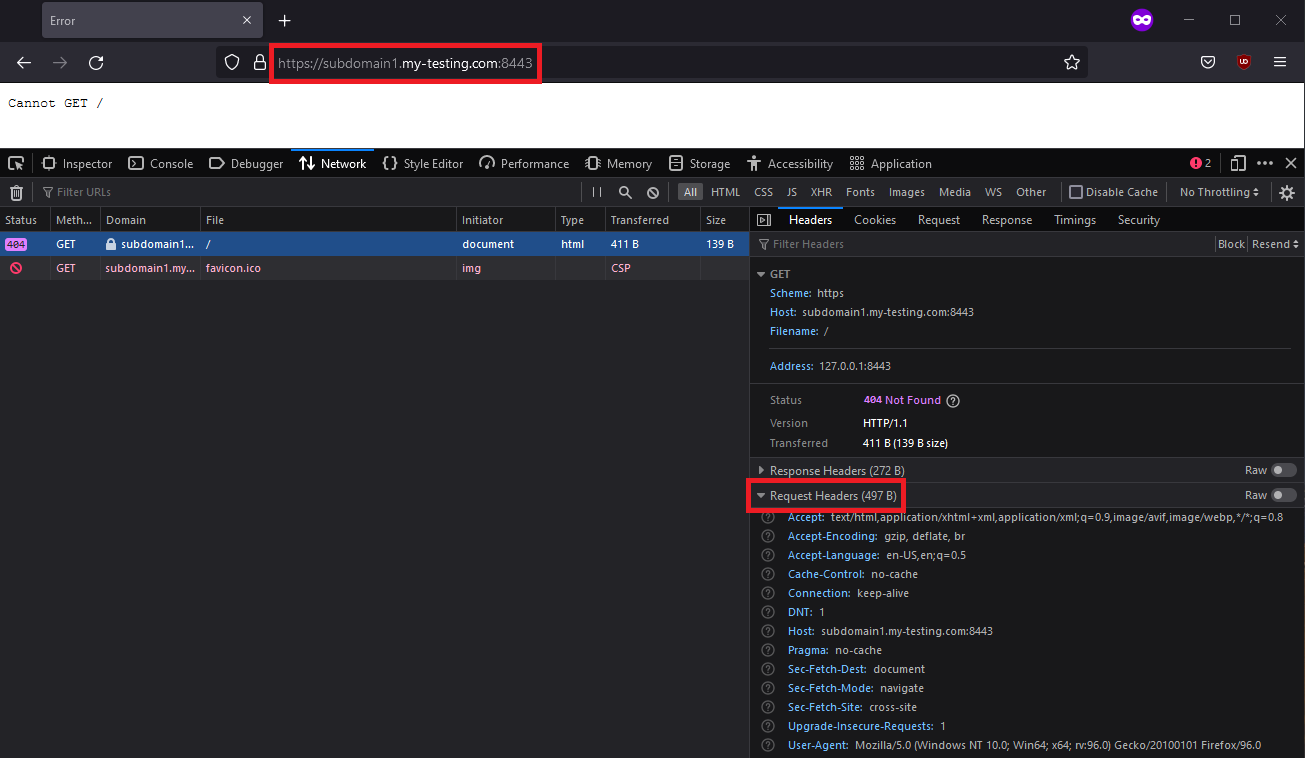
Task: Click the request blocking icon
Action: pos(653,192)
